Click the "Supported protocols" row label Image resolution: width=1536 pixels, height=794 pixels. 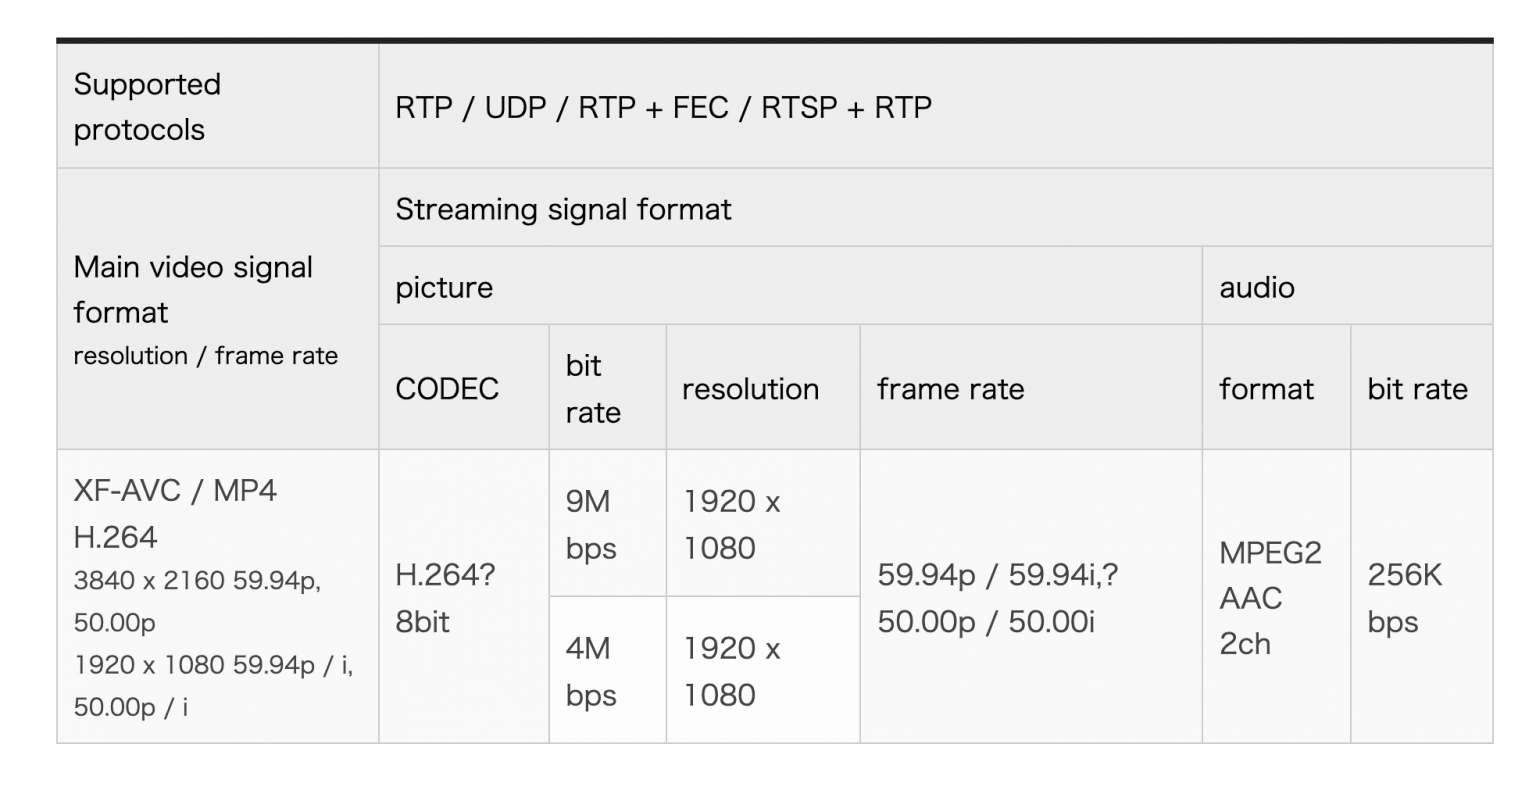point(147,107)
